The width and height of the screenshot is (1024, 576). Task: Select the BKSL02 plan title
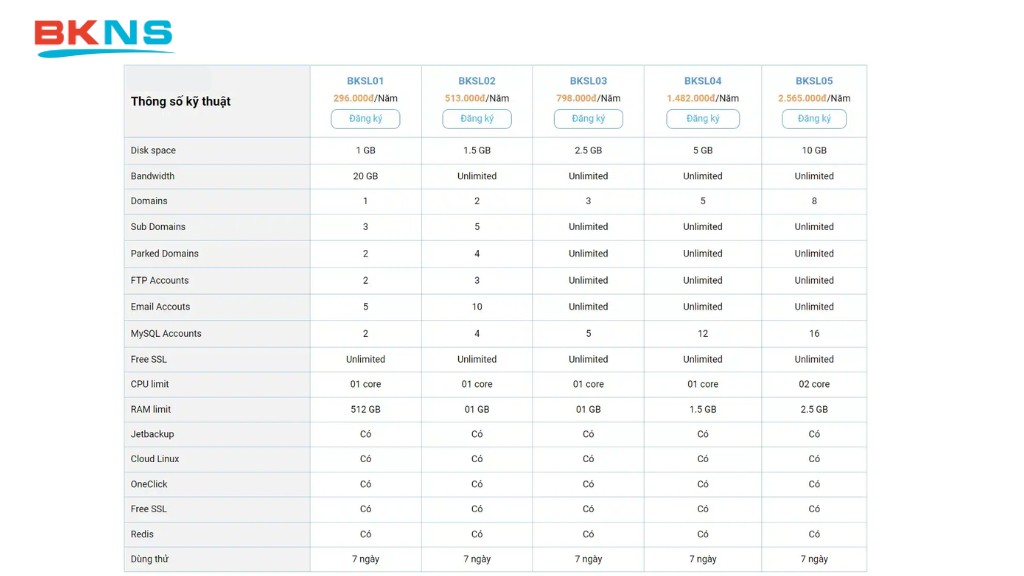(477, 81)
